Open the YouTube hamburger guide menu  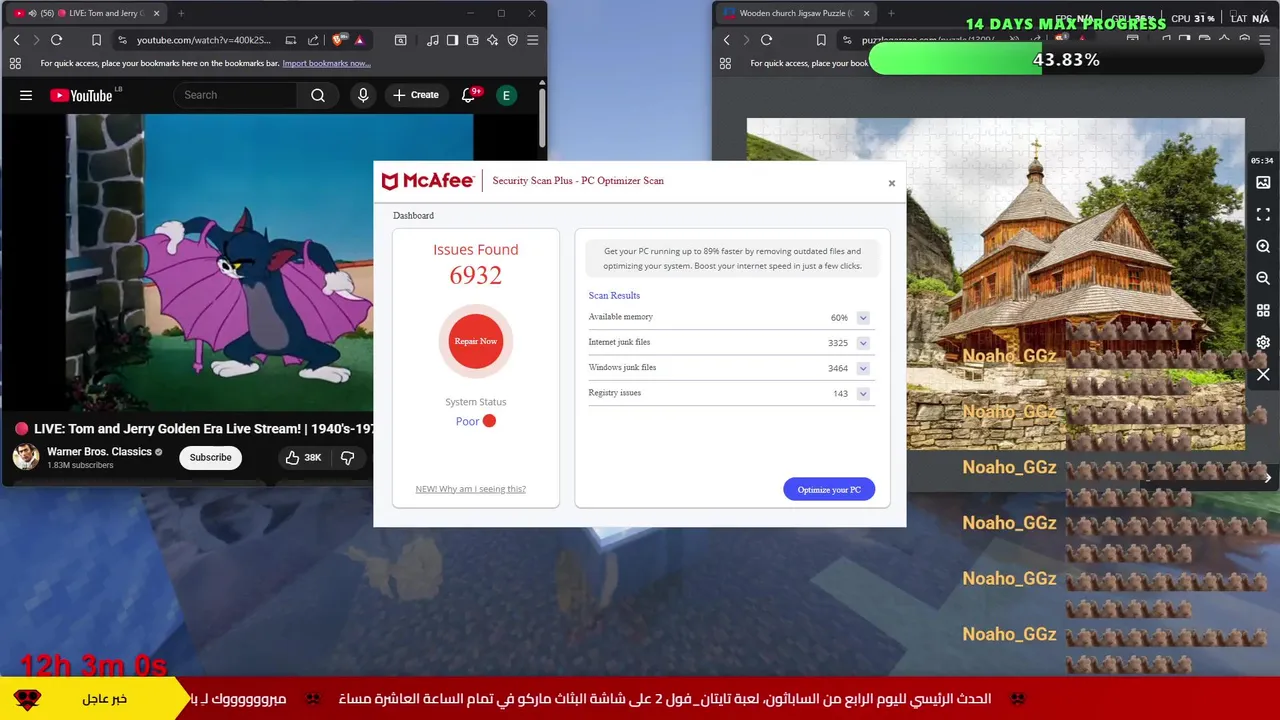click(x=26, y=95)
